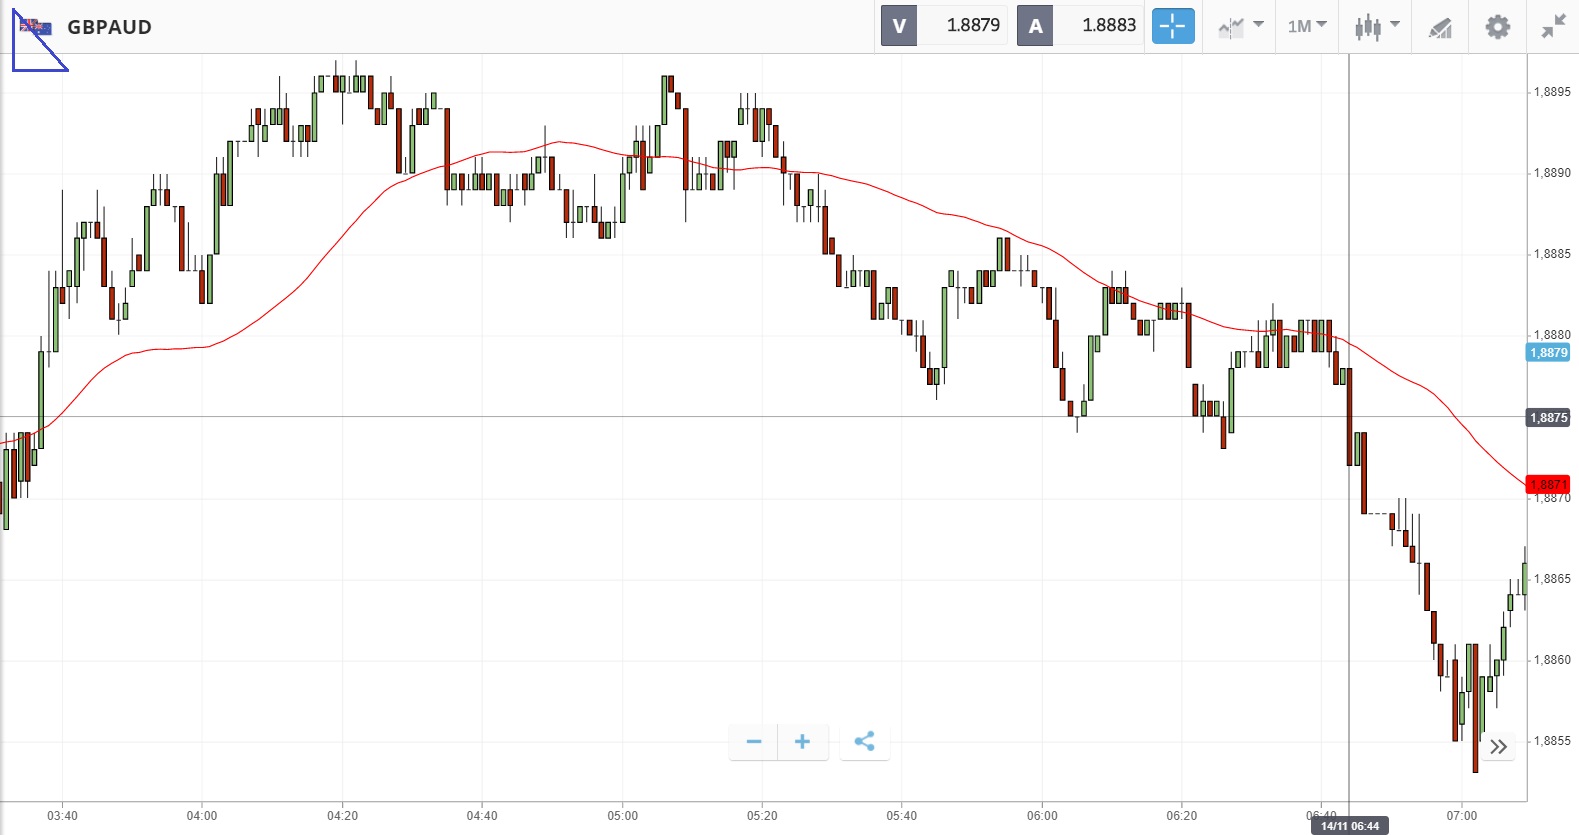Open the indicators dropdown
This screenshot has width=1579, height=835.
click(x=1241, y=26)
